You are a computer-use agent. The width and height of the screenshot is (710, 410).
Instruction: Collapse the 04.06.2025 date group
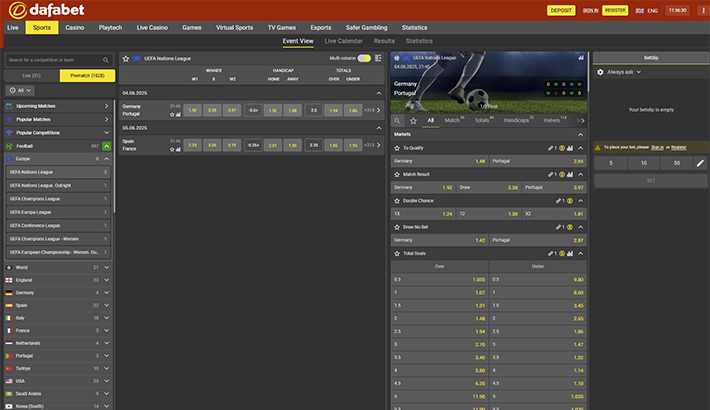(x=379, y=93)
